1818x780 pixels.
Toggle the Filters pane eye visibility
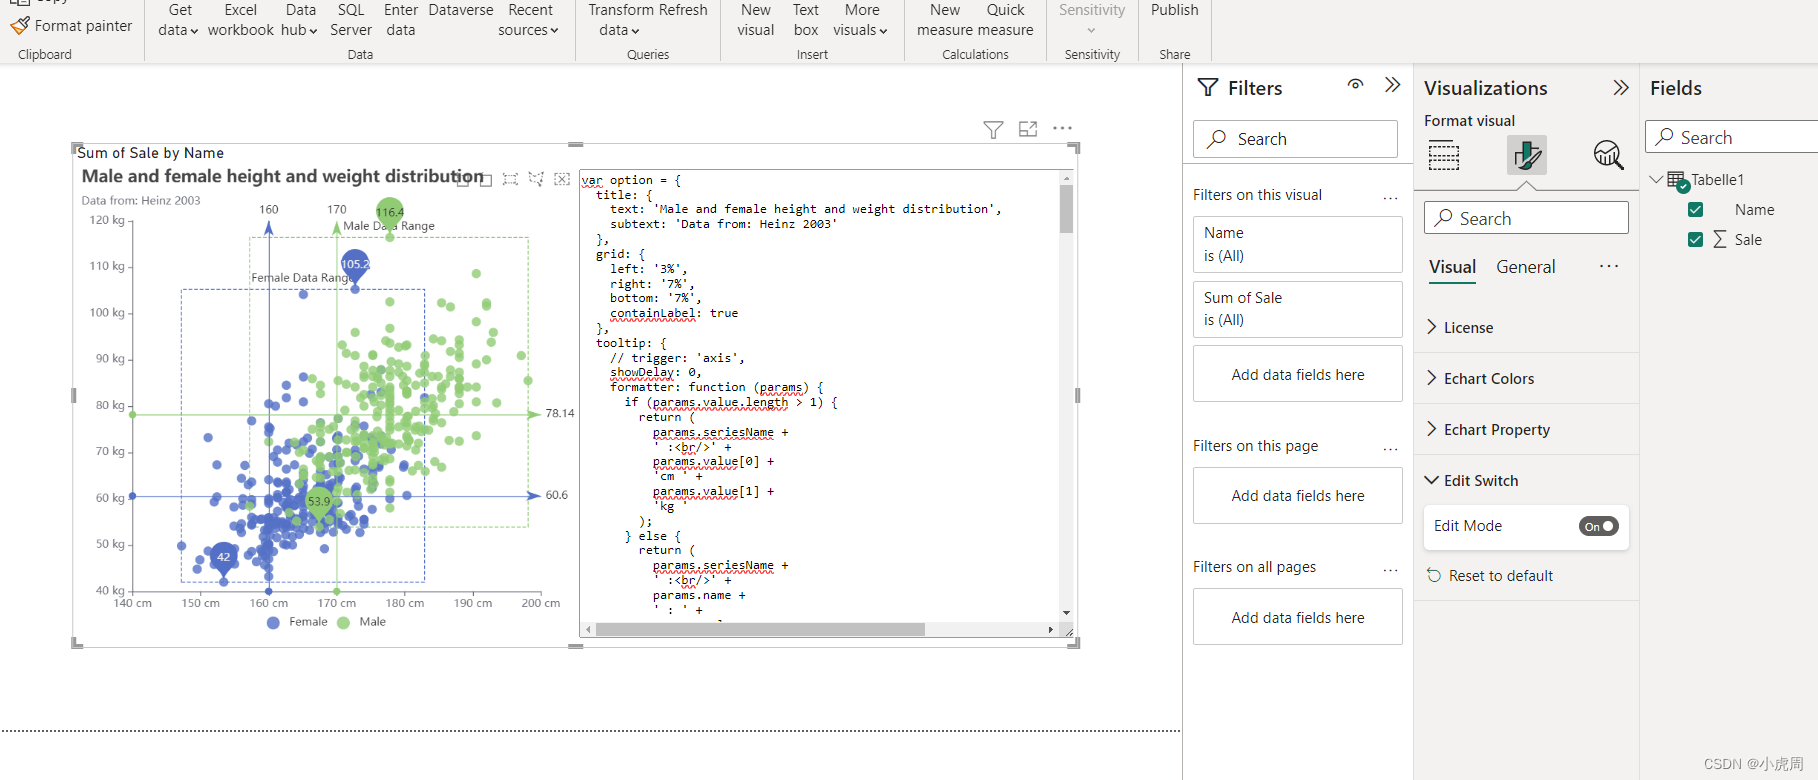tap(1355, 85)
